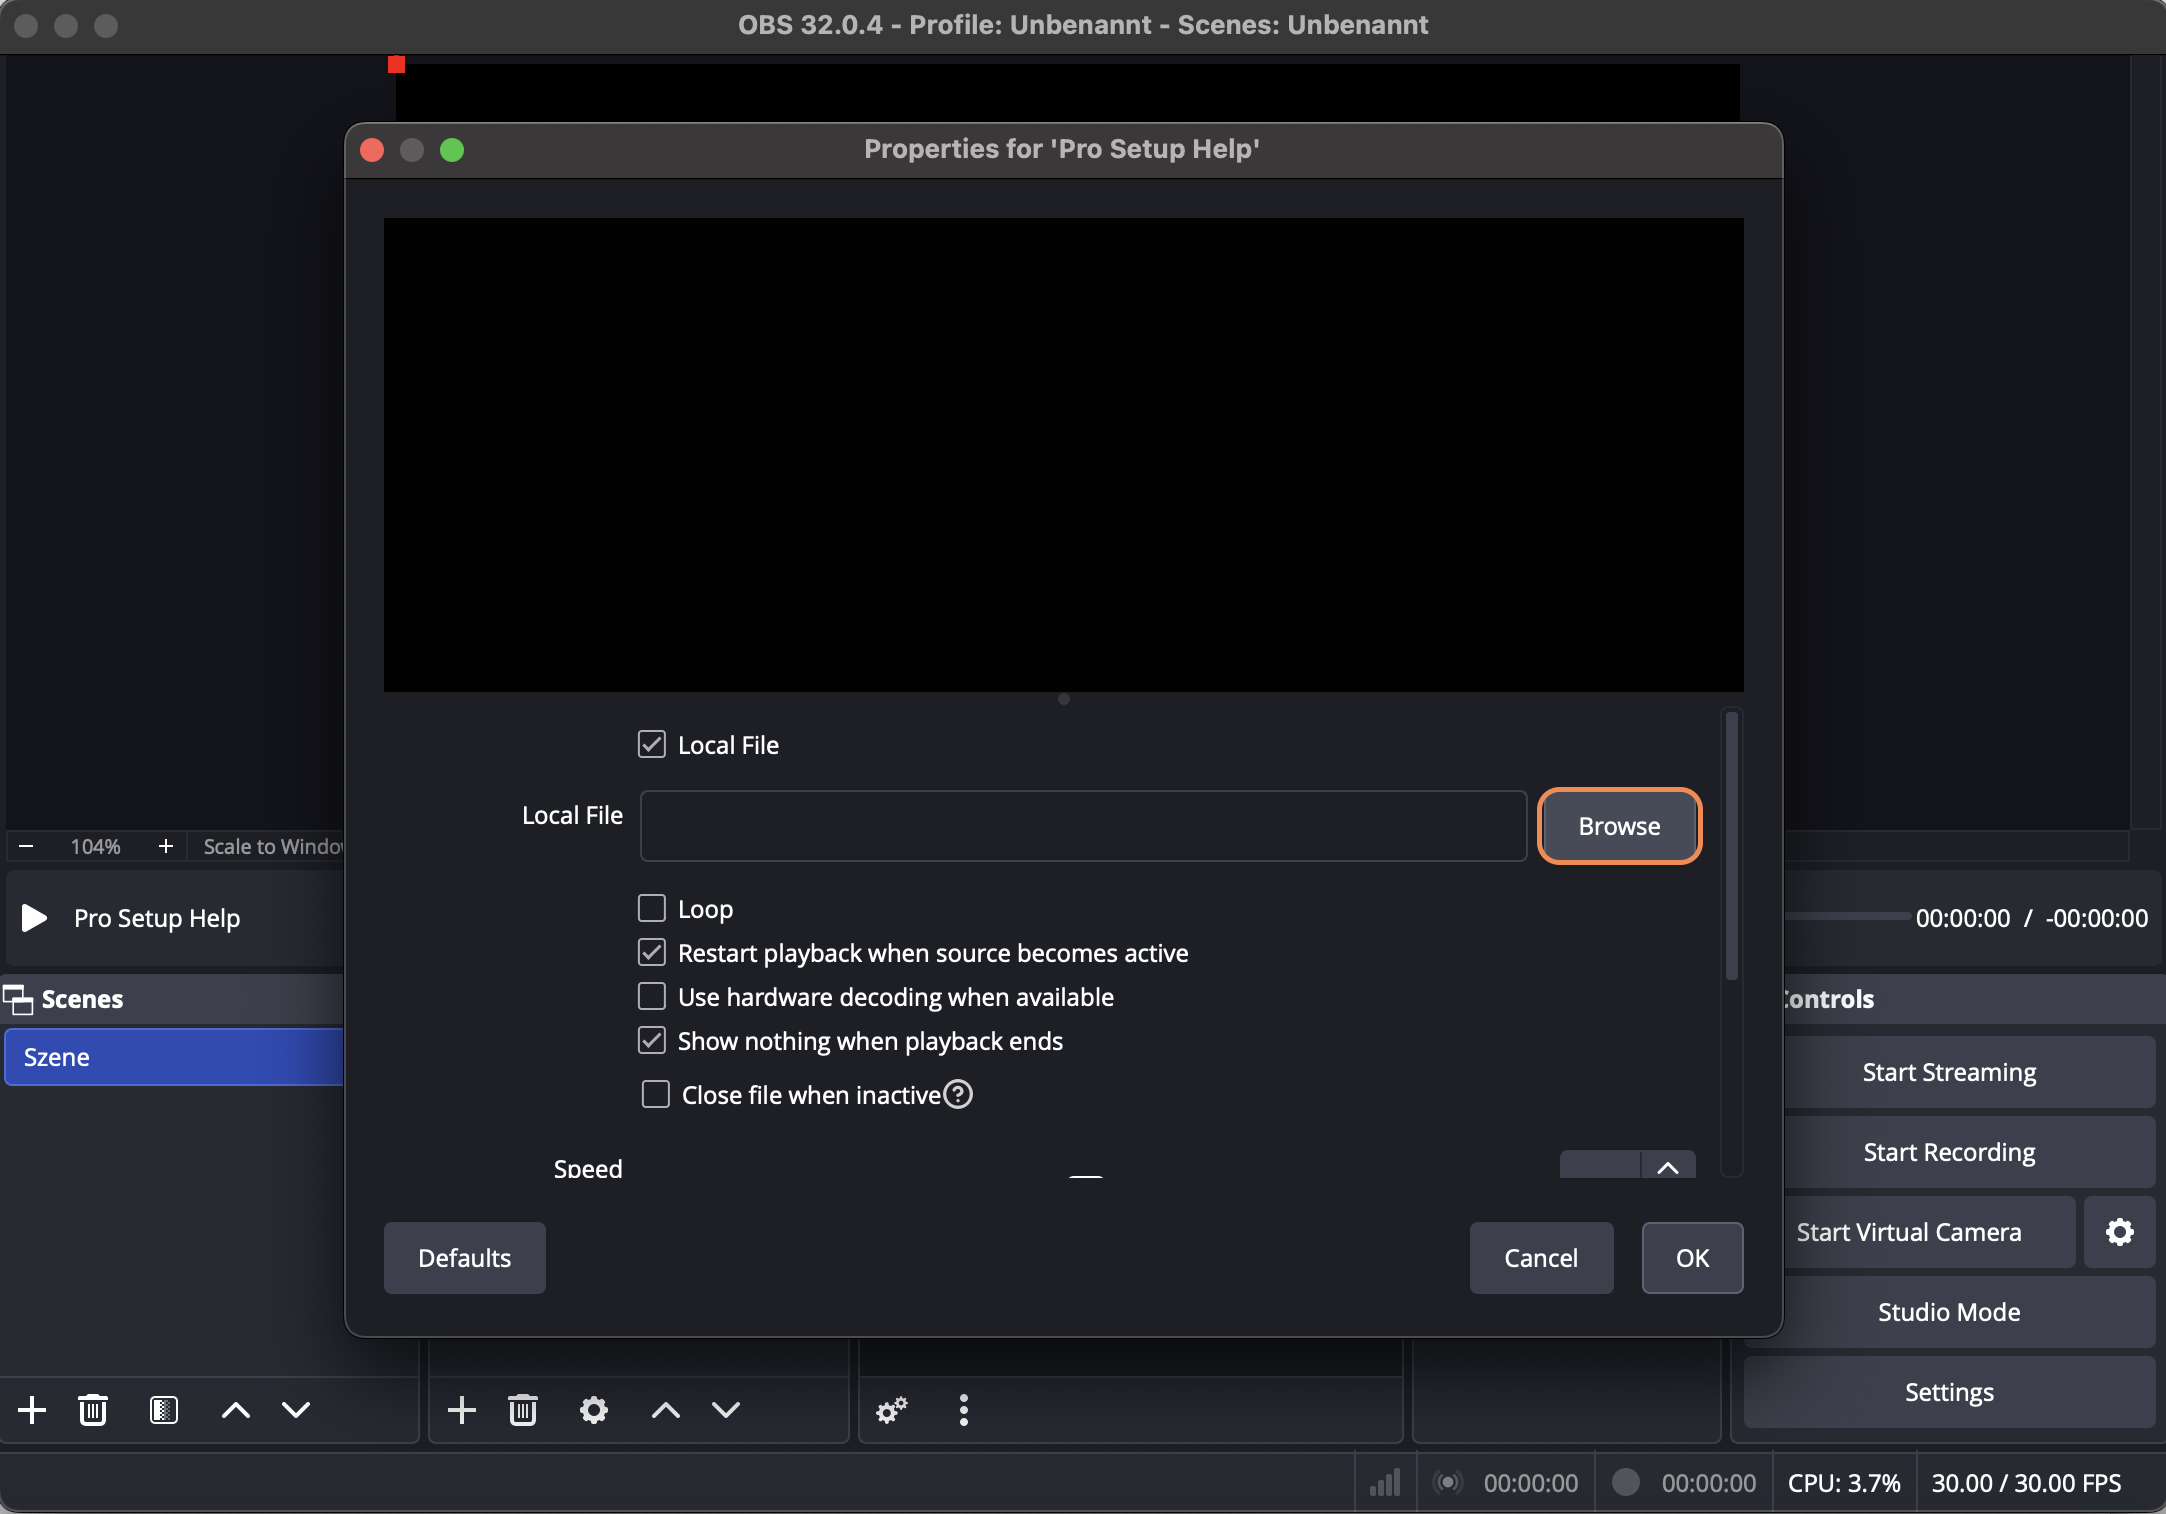Image resolution: width=2166 pixels, height=1514 pixels.
Task: Click the media playback seek slider
Action: 1846,916
